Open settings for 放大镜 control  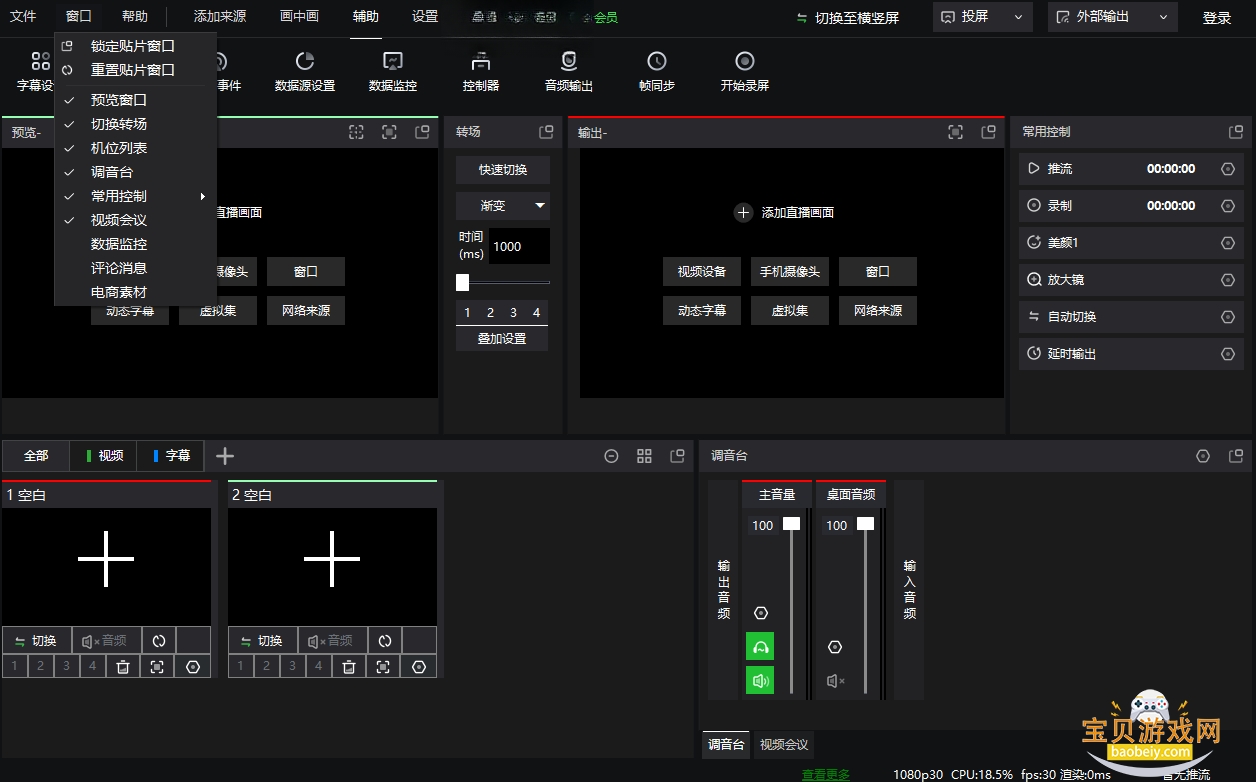[x=1228, y=280]
